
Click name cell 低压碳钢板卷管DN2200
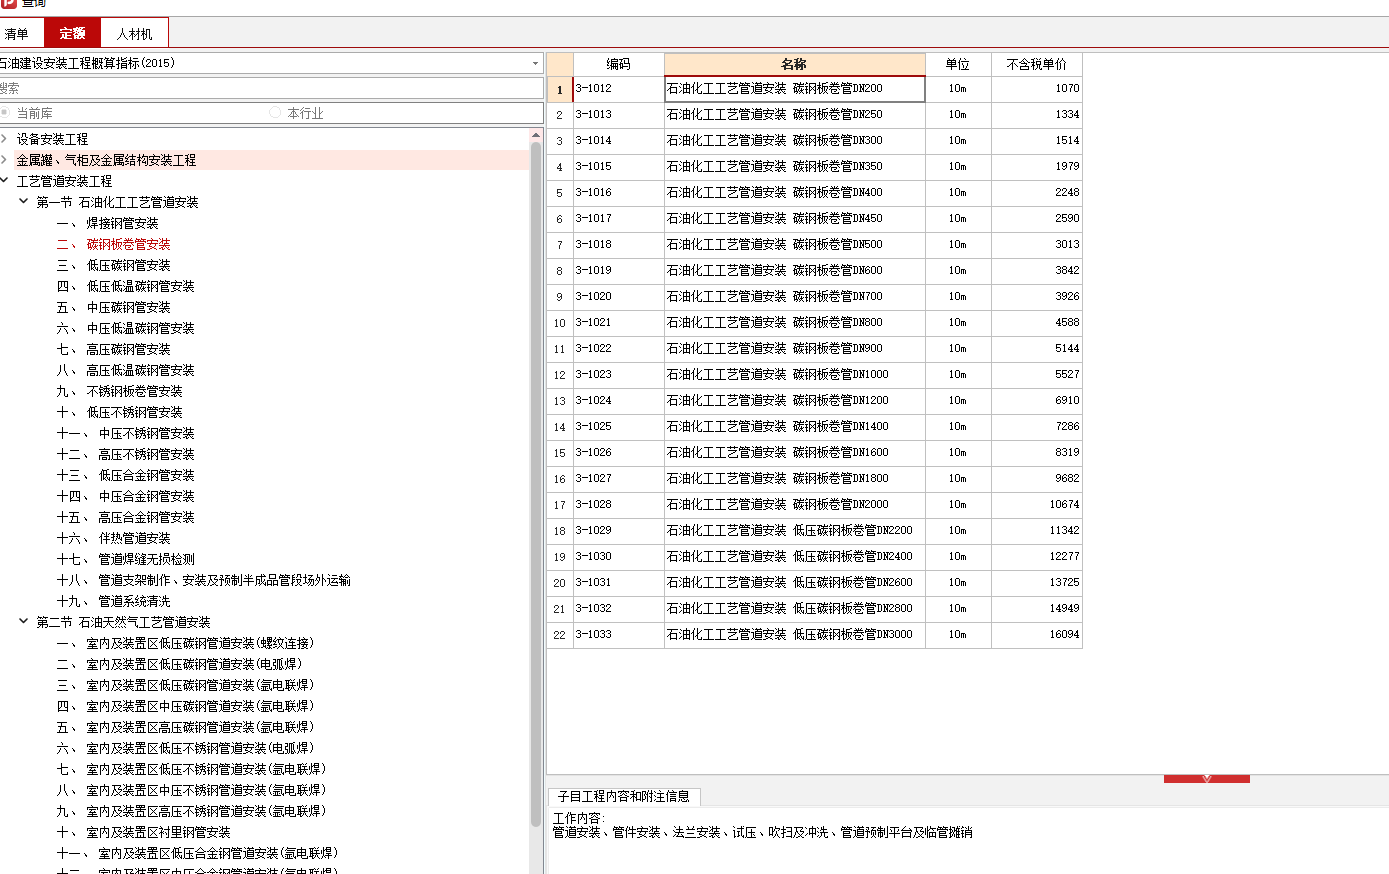pyautogui.click(x=794, y=530)
